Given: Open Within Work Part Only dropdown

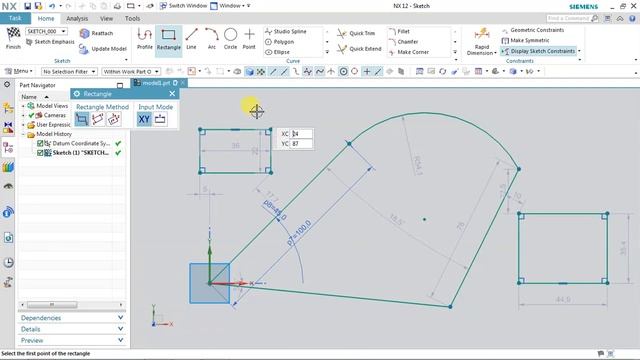Looking at the screenshot, I should (131, 71).
